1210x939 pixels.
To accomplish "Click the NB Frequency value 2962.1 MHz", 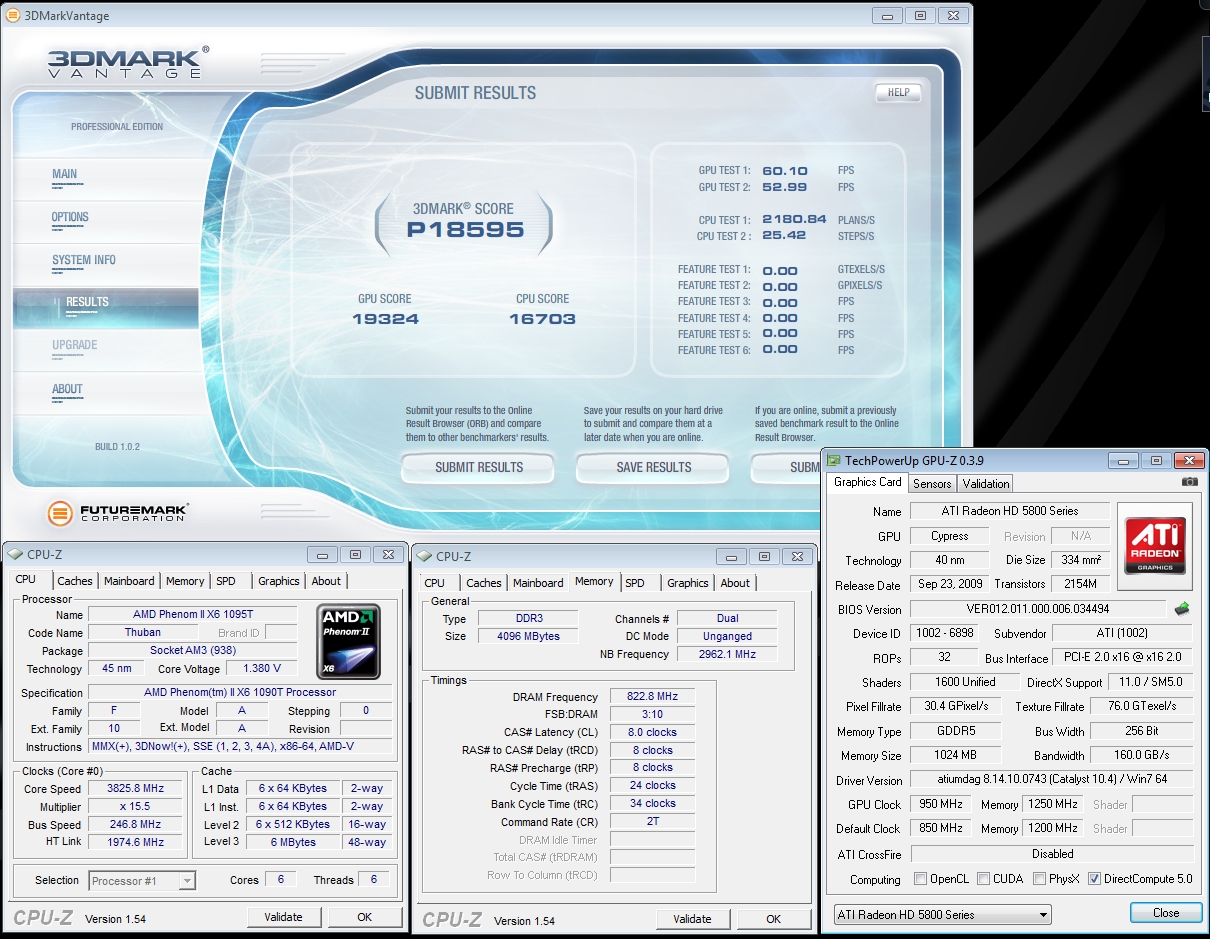I will (x=727, y=654).
